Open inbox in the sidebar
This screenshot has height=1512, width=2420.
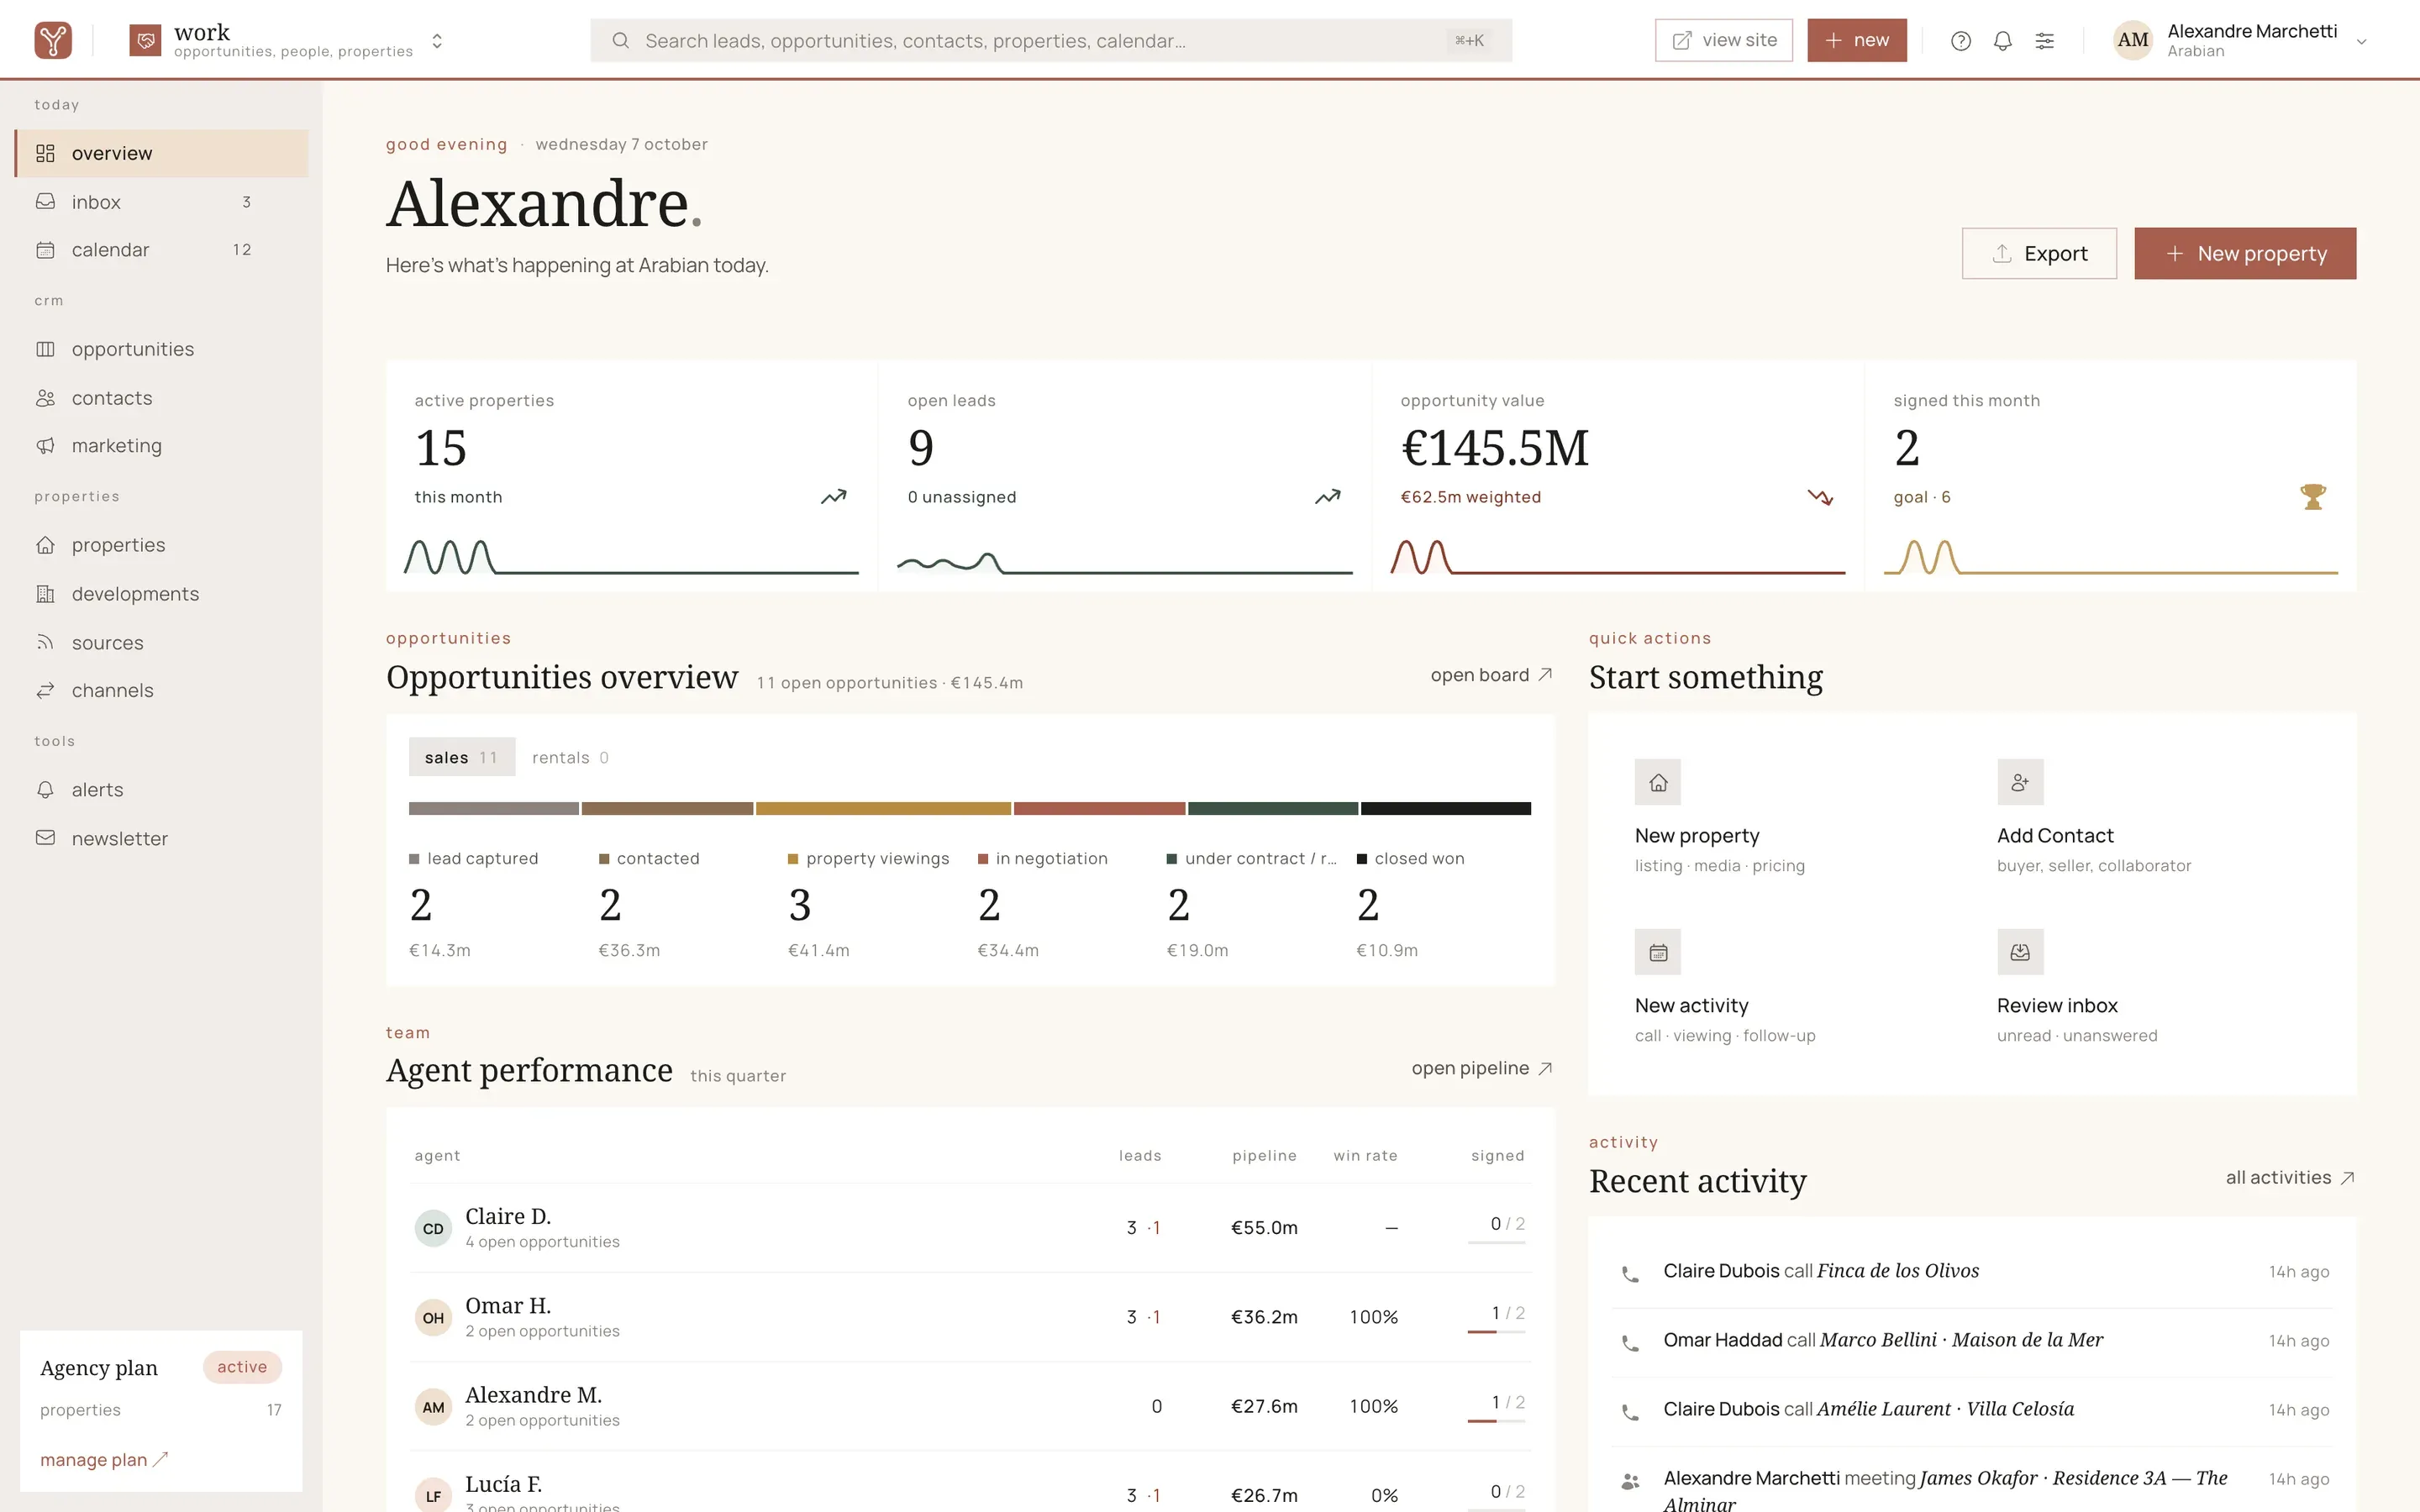[x=161, y=202]
